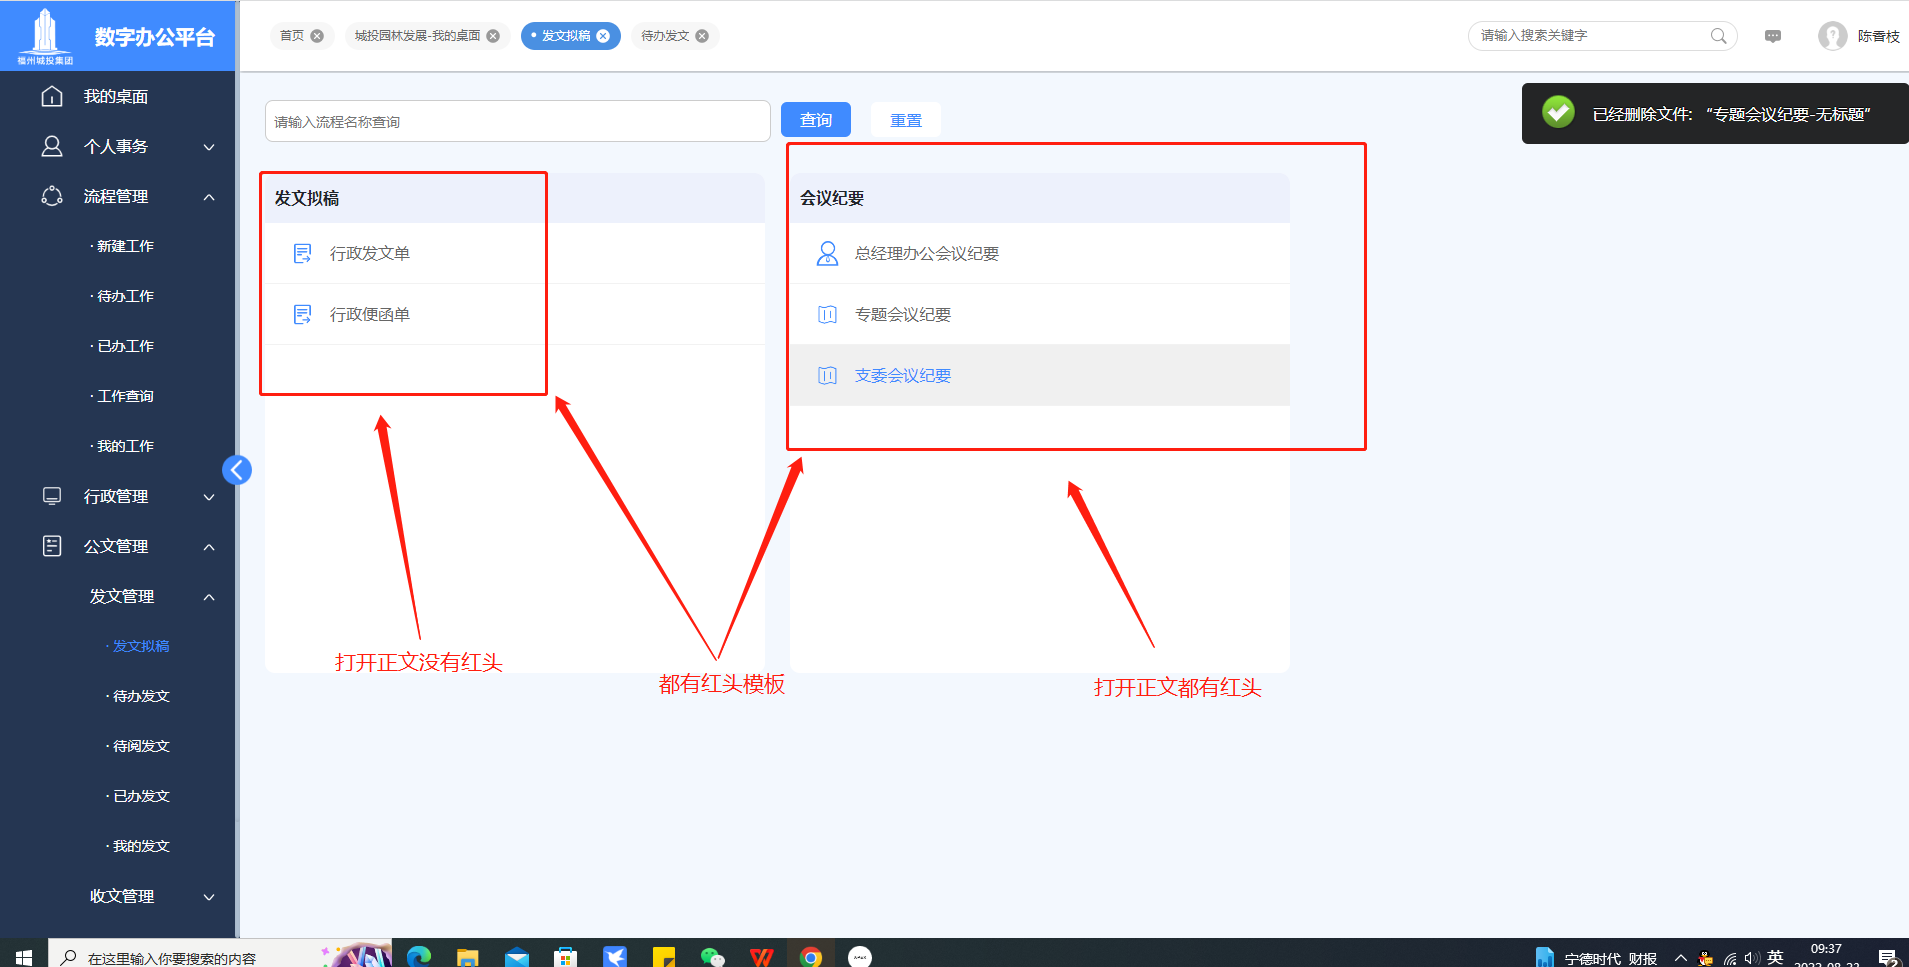Focus the 请输入流程名称查询 input field
This screenshot has height=967, width=1909.
tap(518, 121)
